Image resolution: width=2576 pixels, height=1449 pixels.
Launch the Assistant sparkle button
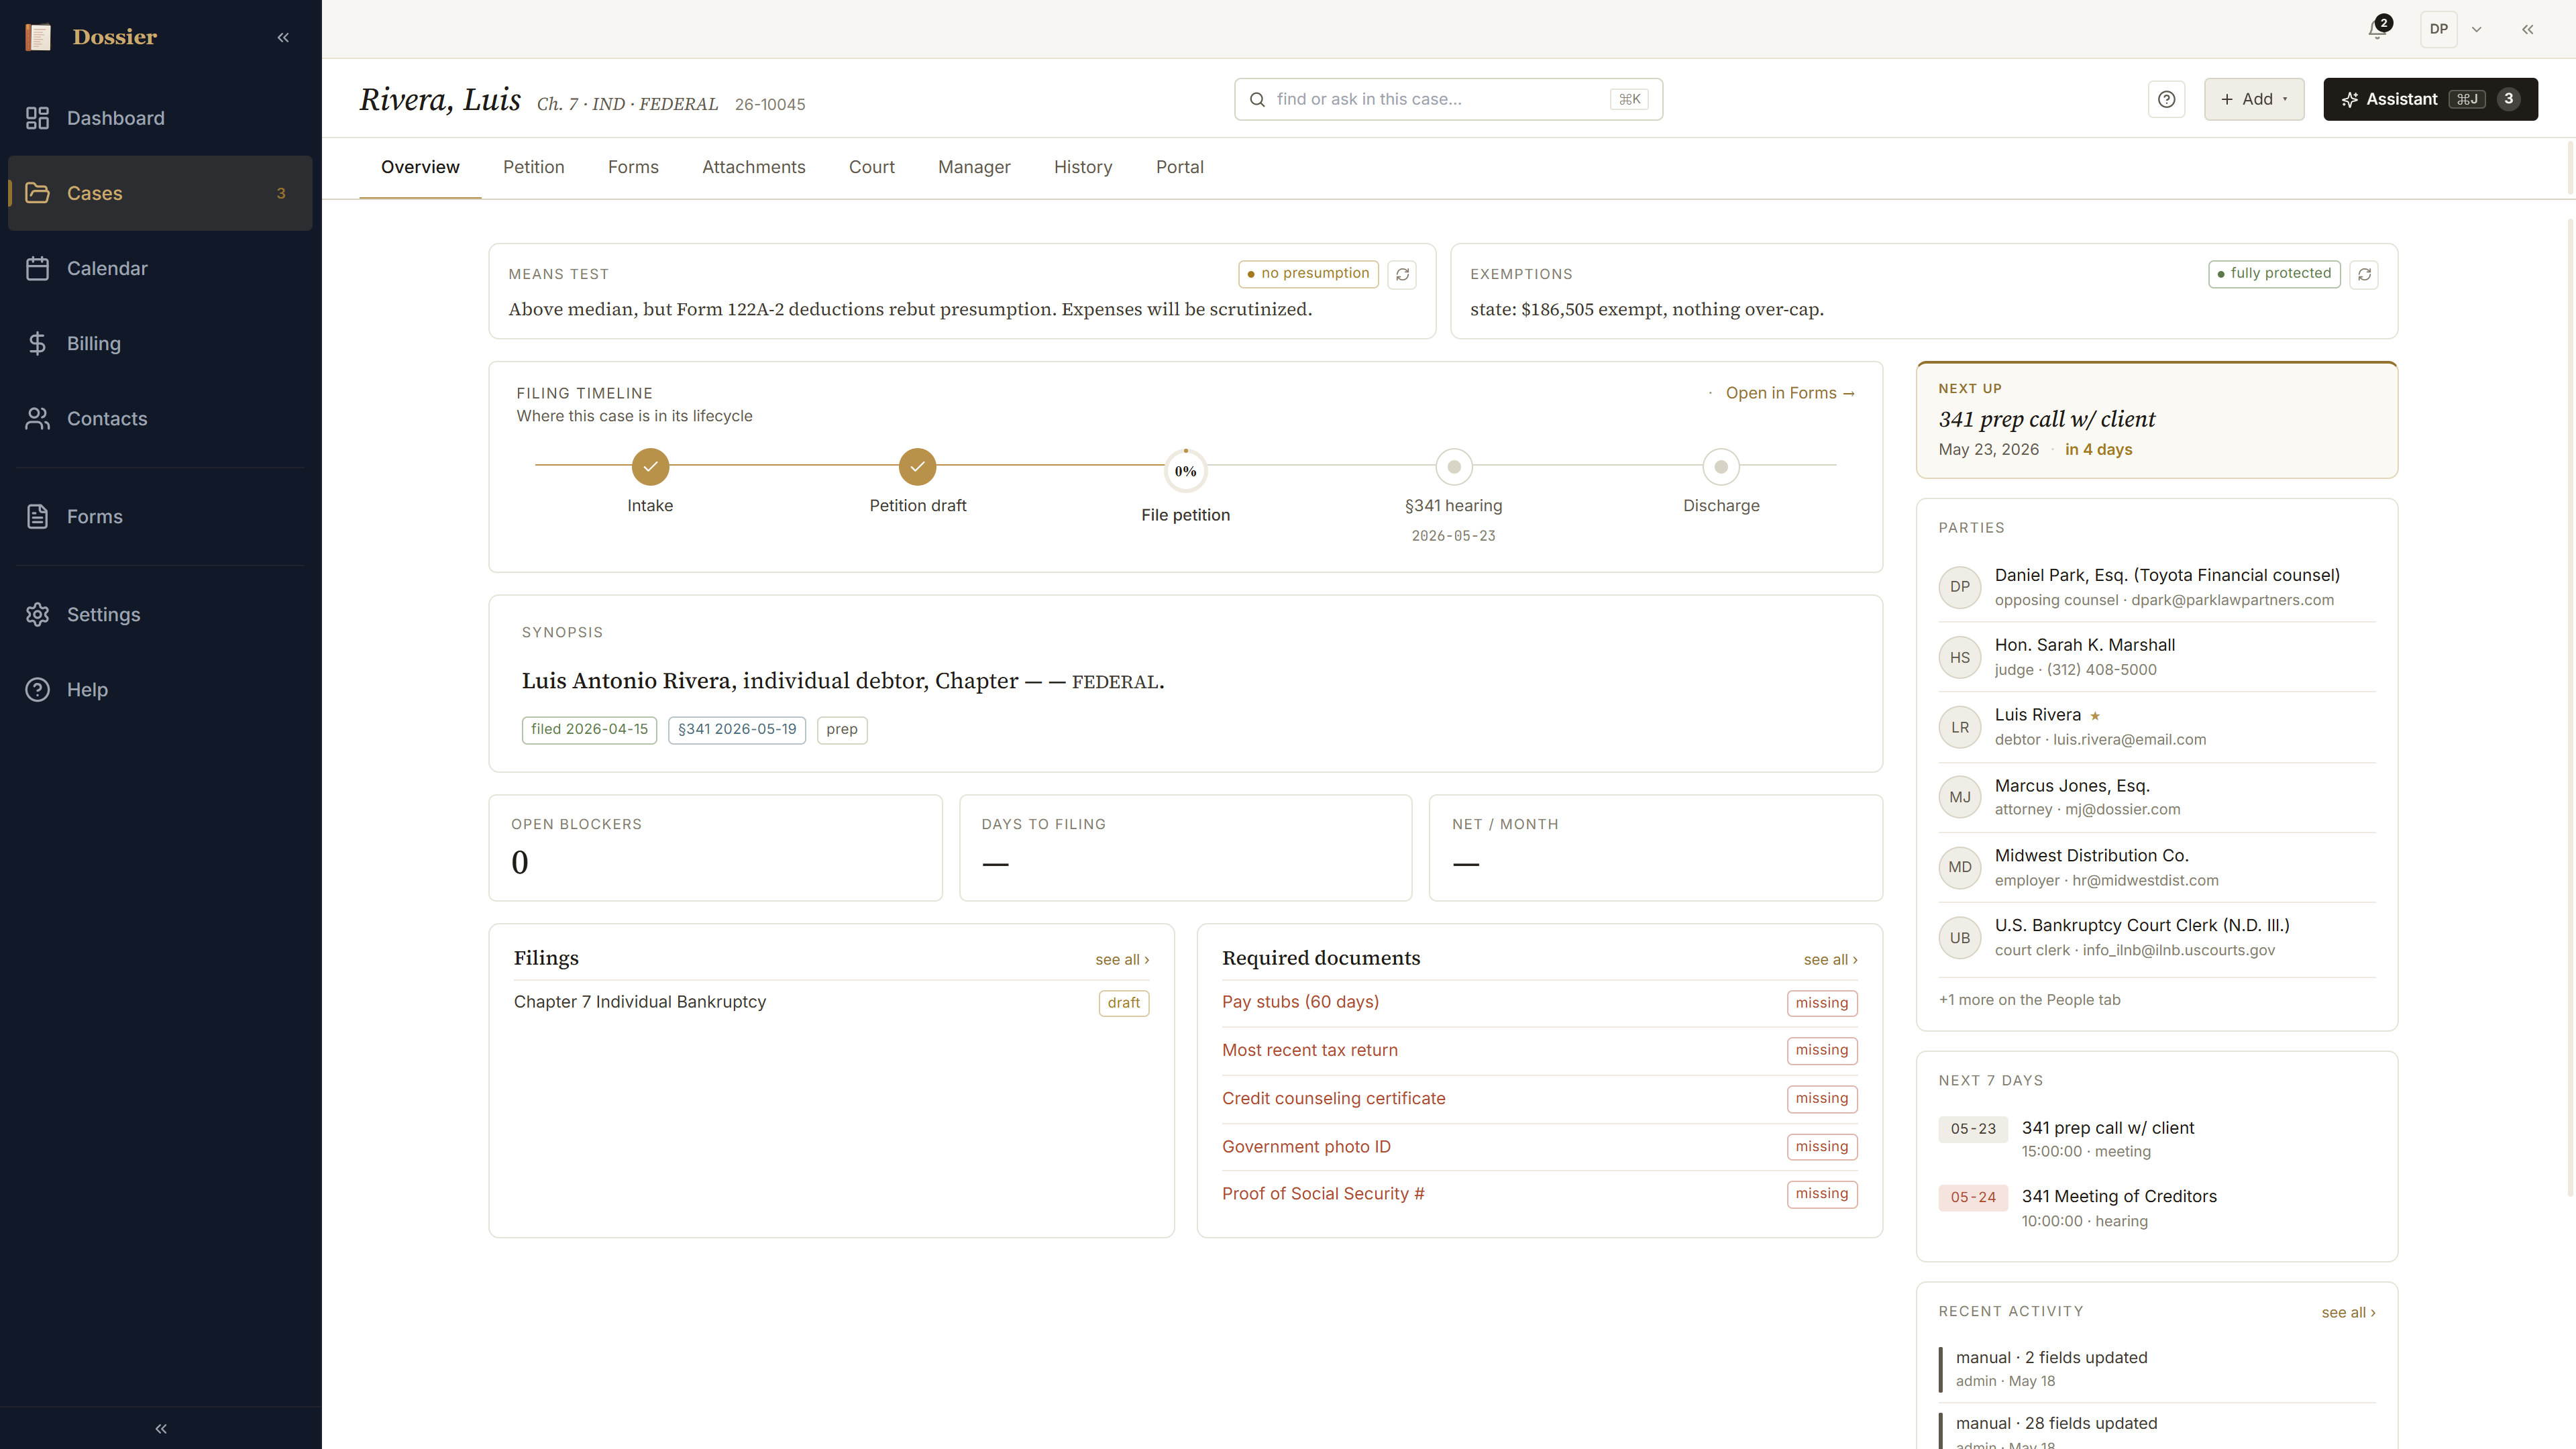click(x=2430, y=99)
